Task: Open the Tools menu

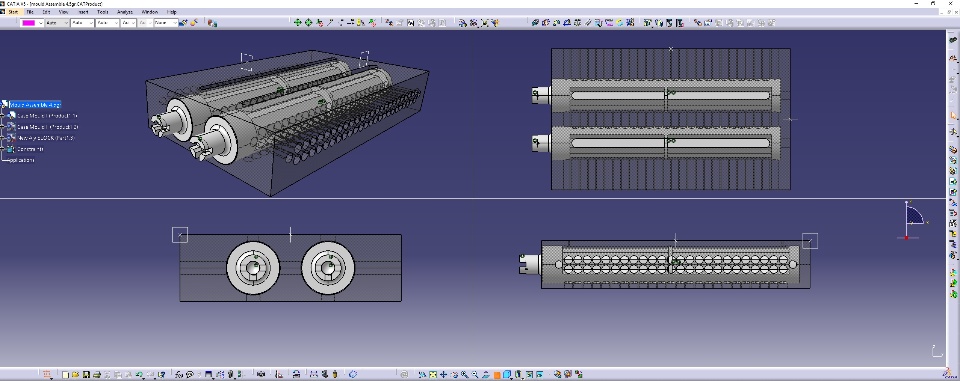Action: [103, 12]
